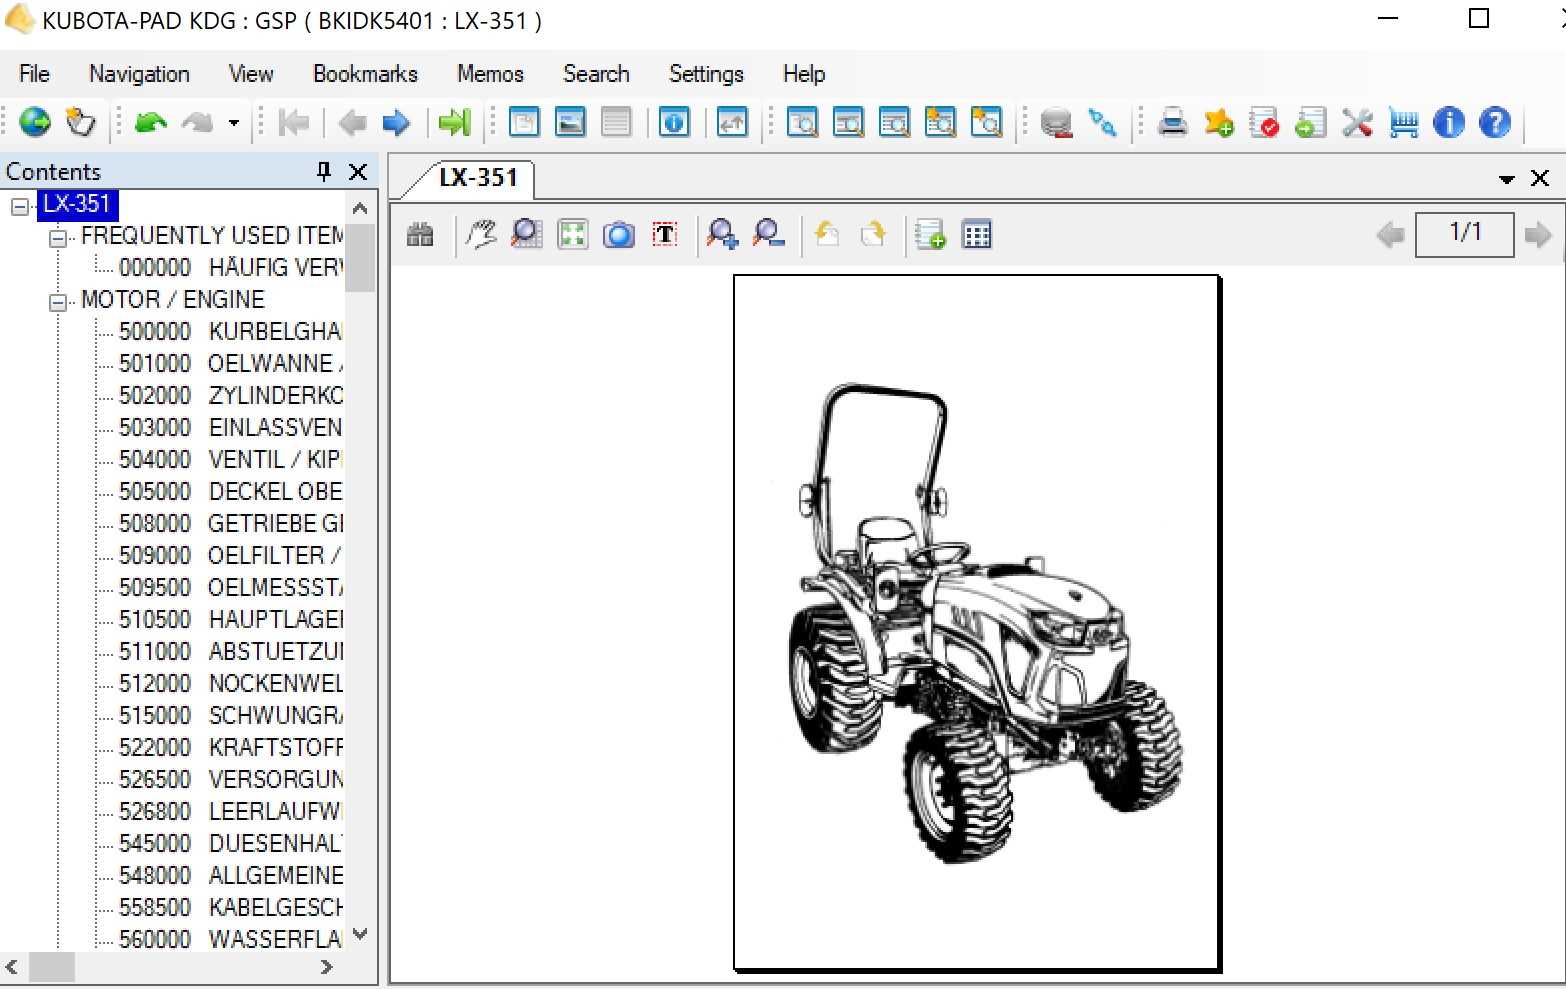The image size is (1566, 989).
Task: Click the blue link connection icon
Action: 1102,123
